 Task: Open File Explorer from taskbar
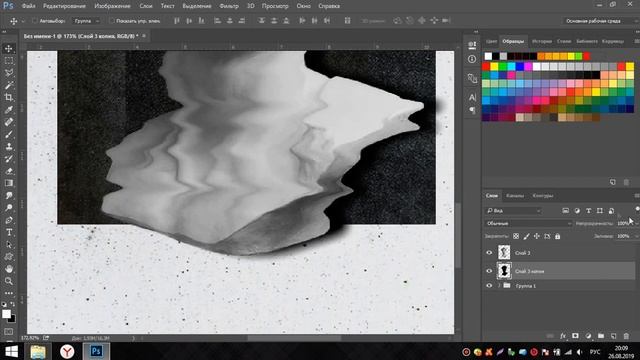(x=38, y=351)
